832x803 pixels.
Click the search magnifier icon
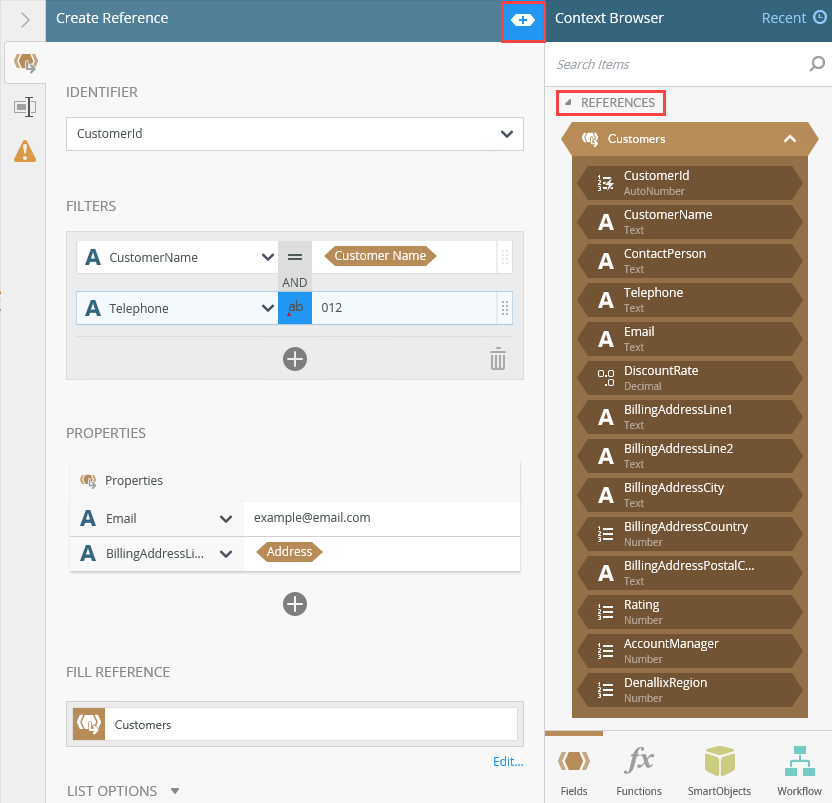(817, 64)
